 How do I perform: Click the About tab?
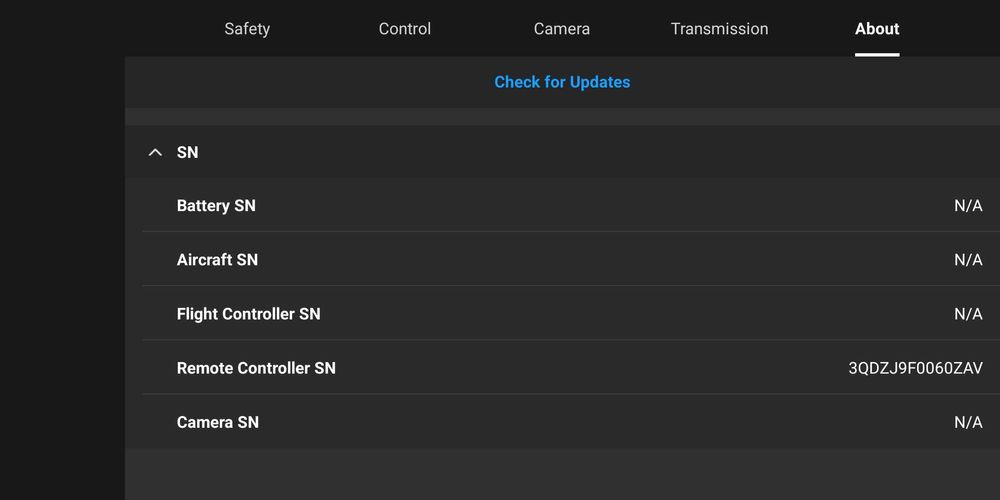point(877,29)
